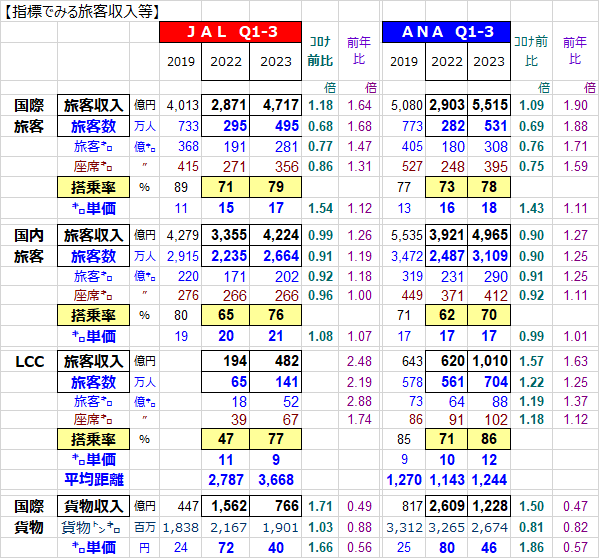Click the cell showing 3,921
This screenshot has width=599, height=558.
pos(447,235)
